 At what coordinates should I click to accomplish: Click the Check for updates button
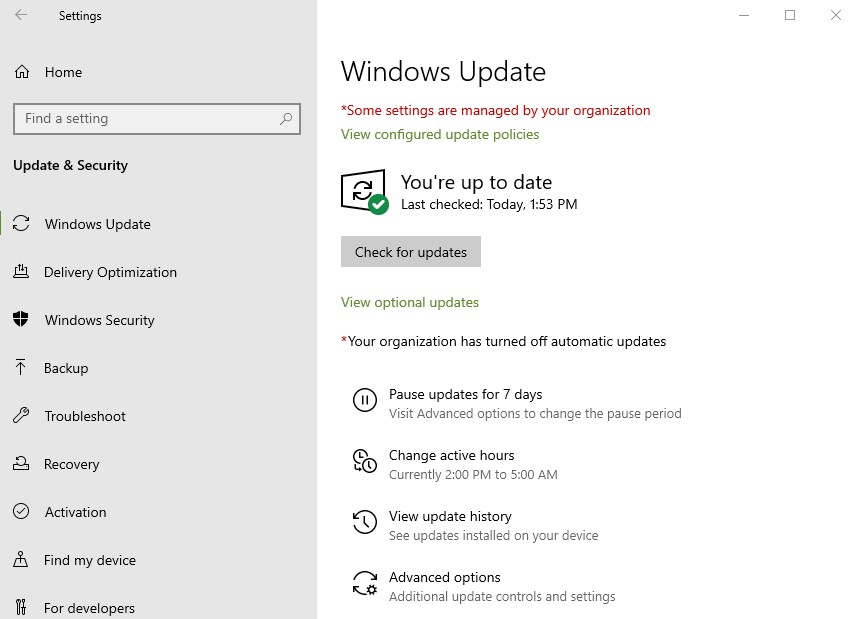coord(411,252)
